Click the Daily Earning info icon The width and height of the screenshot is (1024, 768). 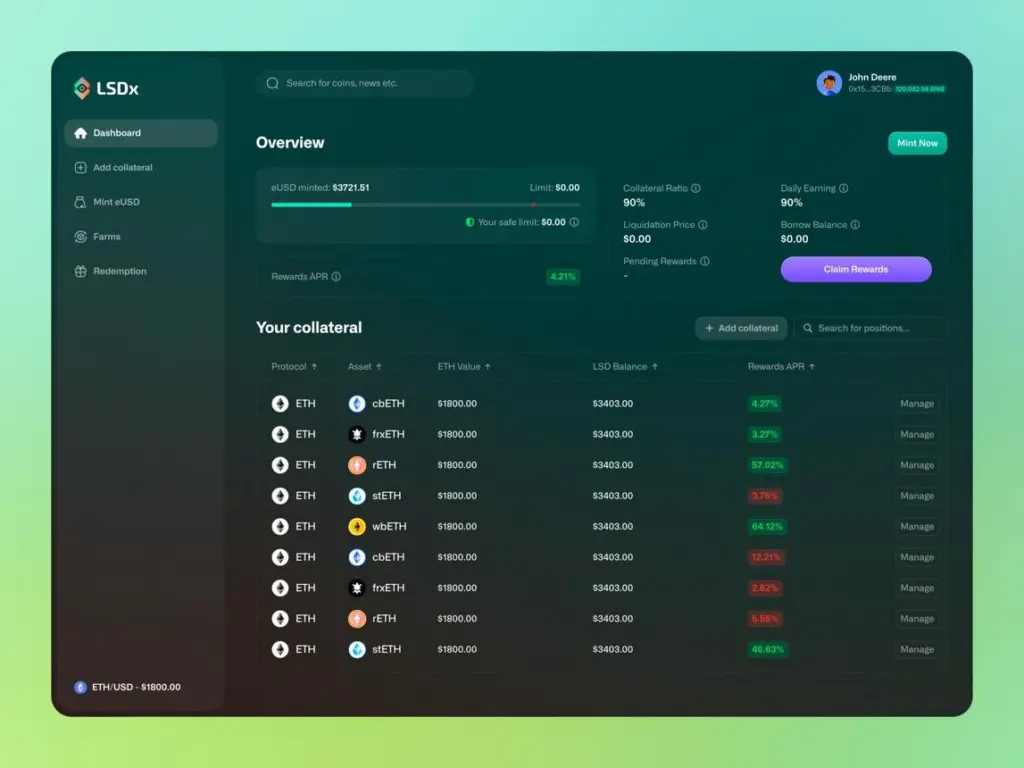(844, 188)
